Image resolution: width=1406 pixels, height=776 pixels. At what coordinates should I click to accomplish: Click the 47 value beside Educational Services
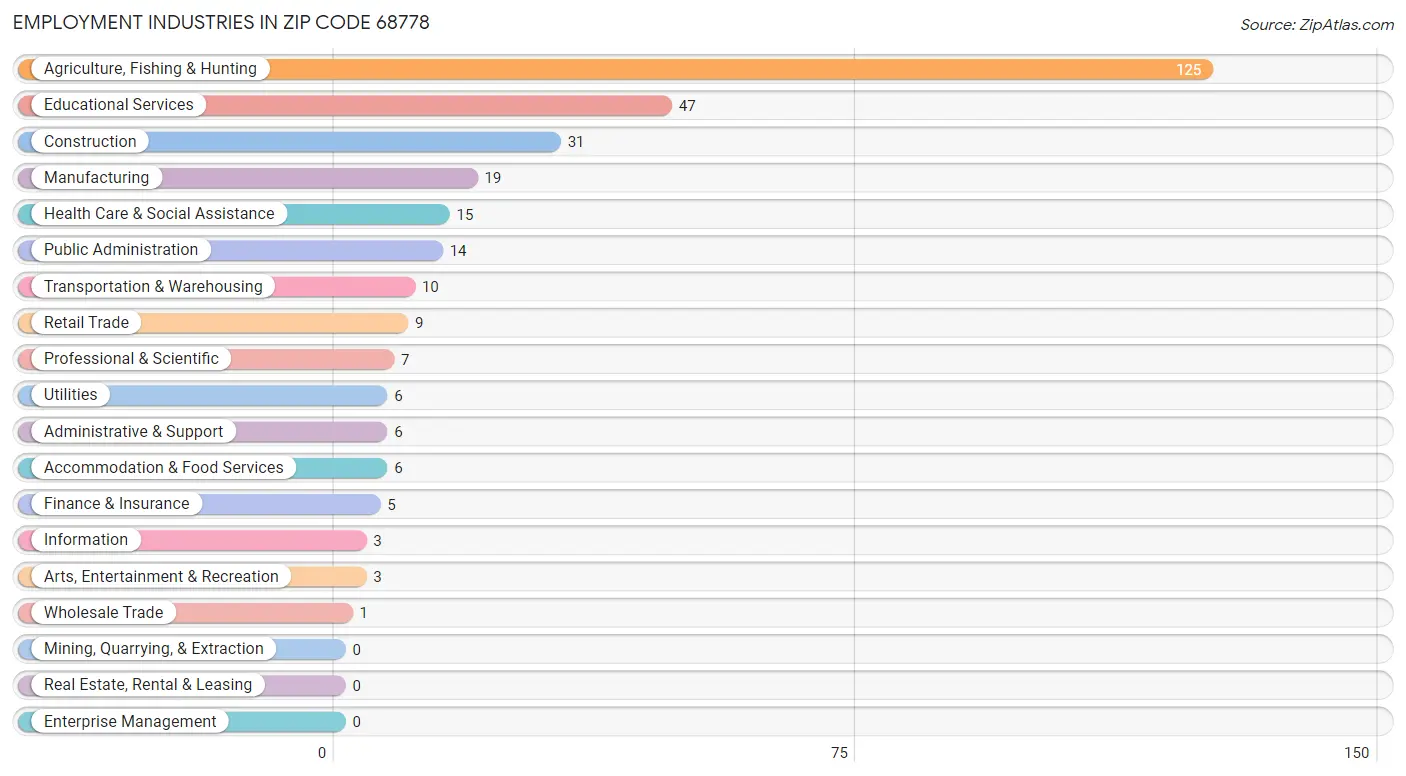pos(687,106)
